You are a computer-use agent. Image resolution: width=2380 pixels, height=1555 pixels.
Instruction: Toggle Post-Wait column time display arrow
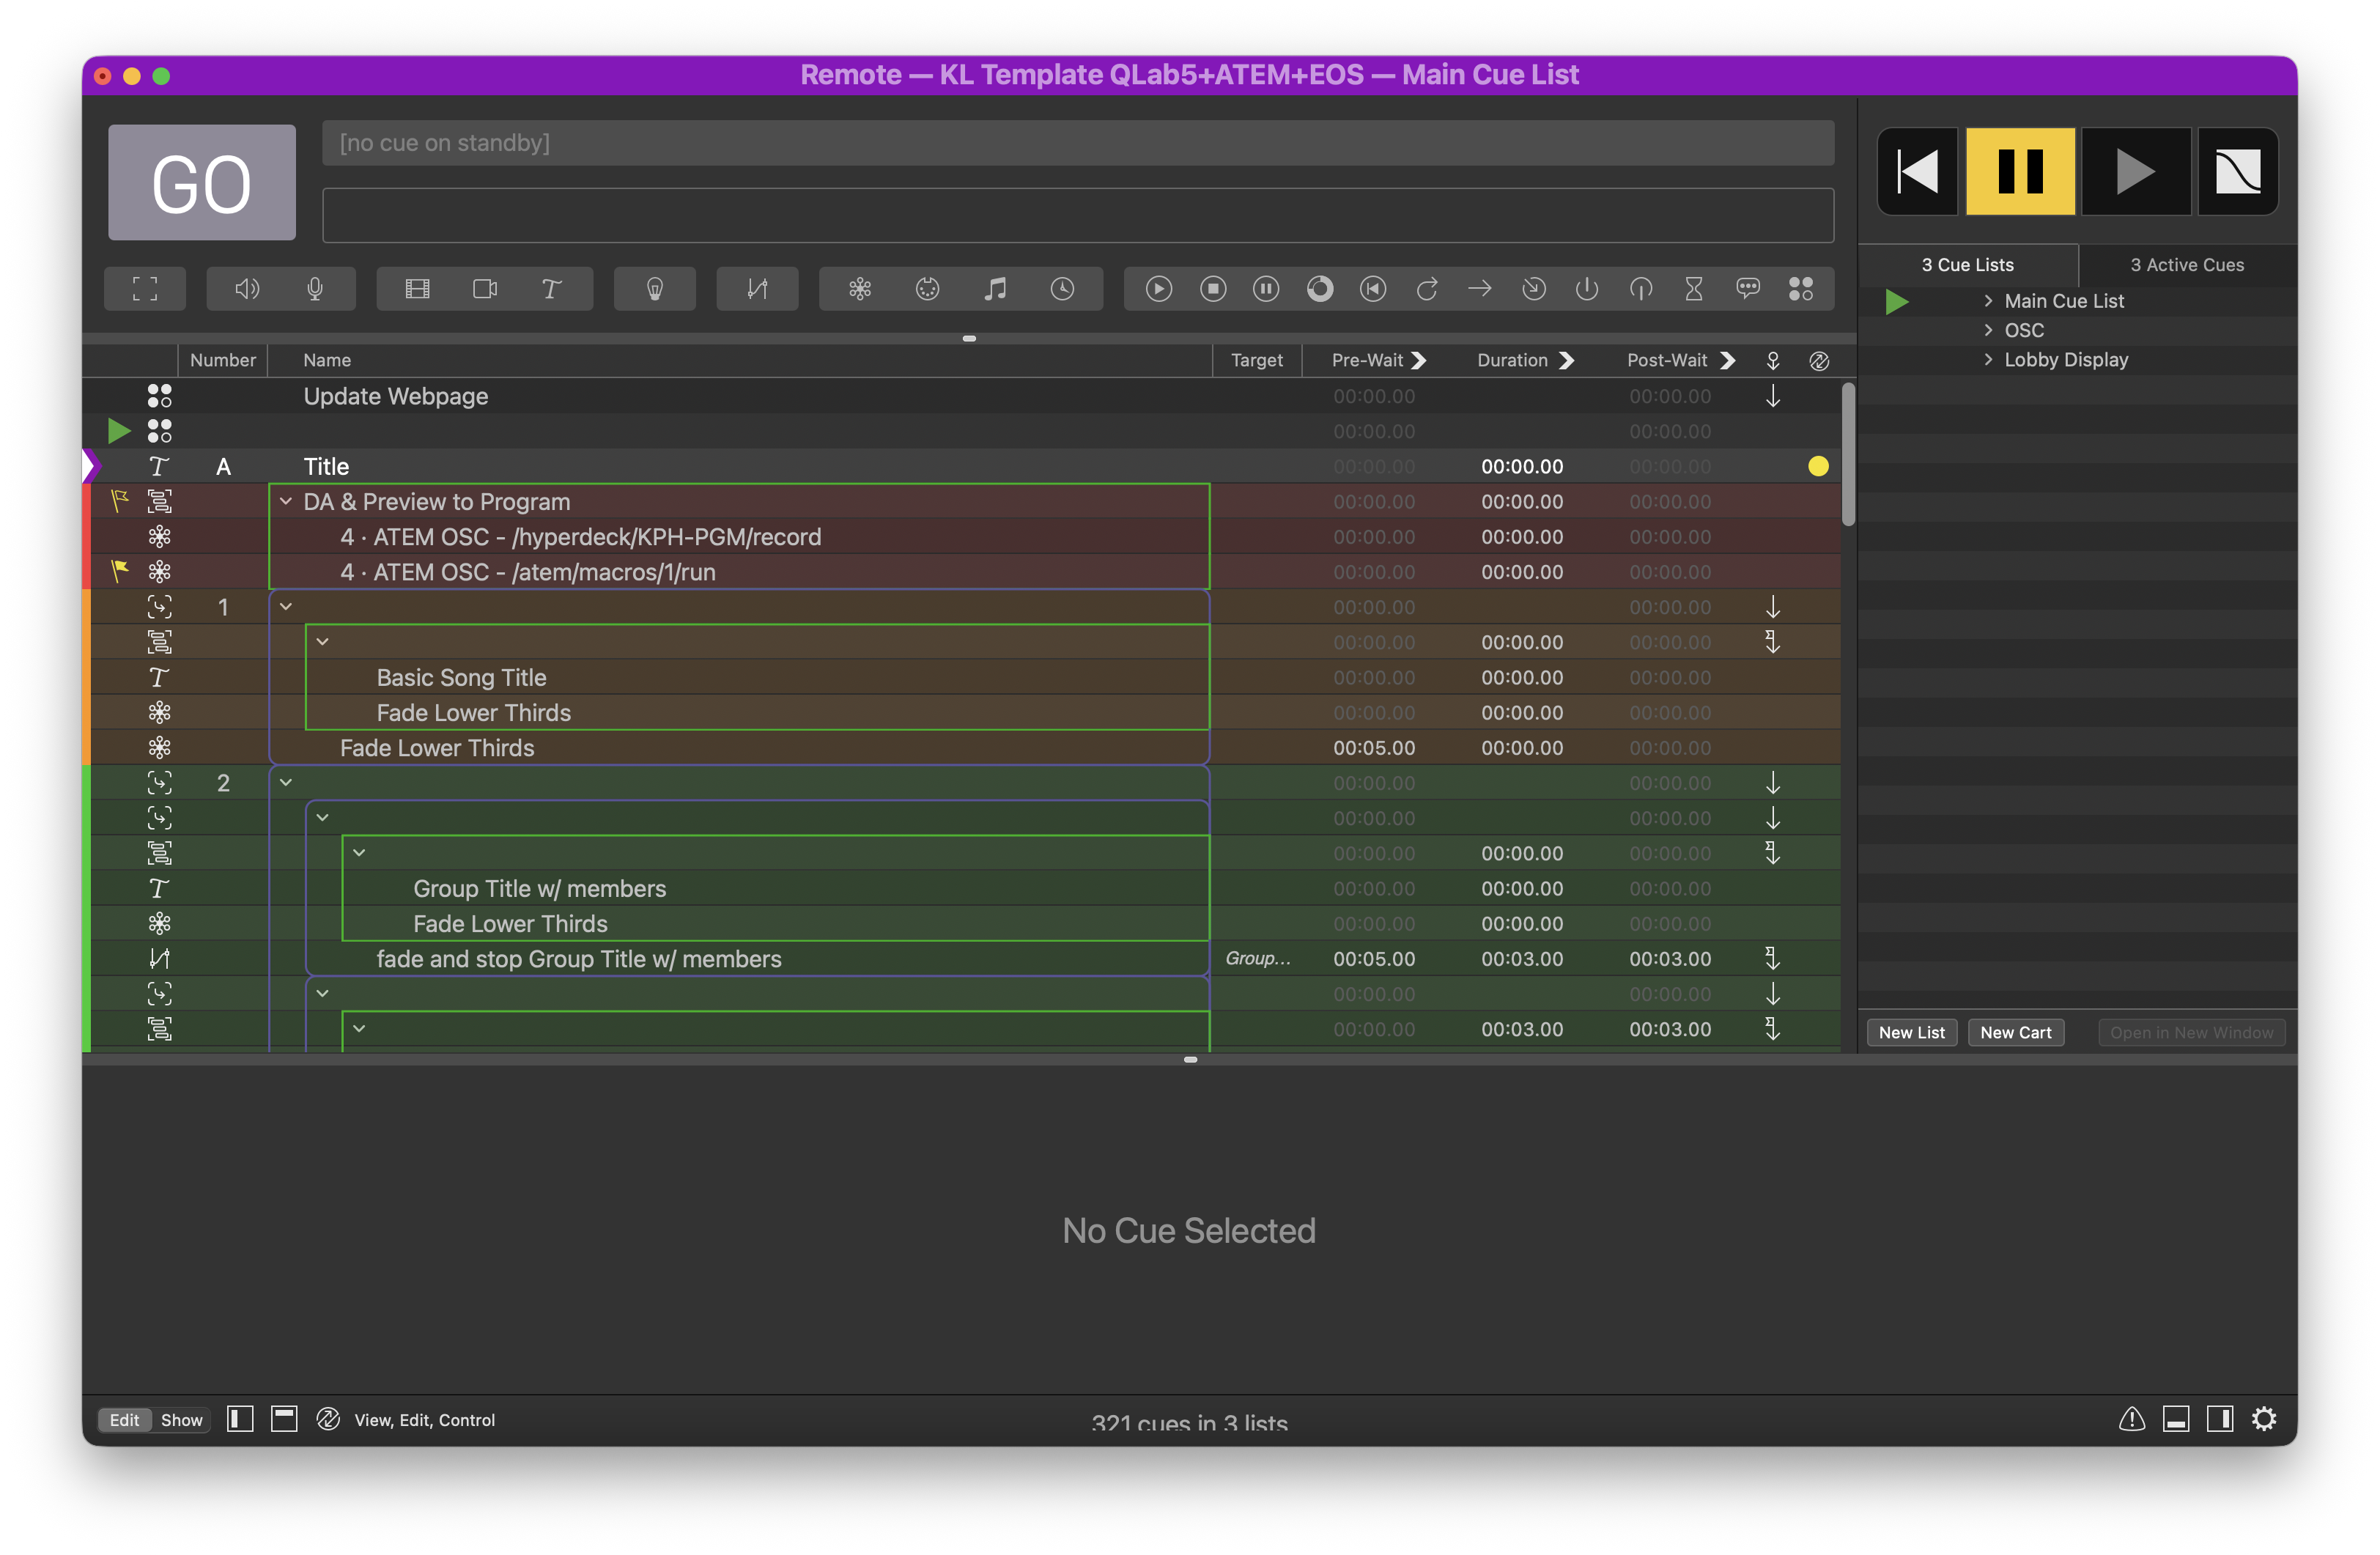point(1727,360)
